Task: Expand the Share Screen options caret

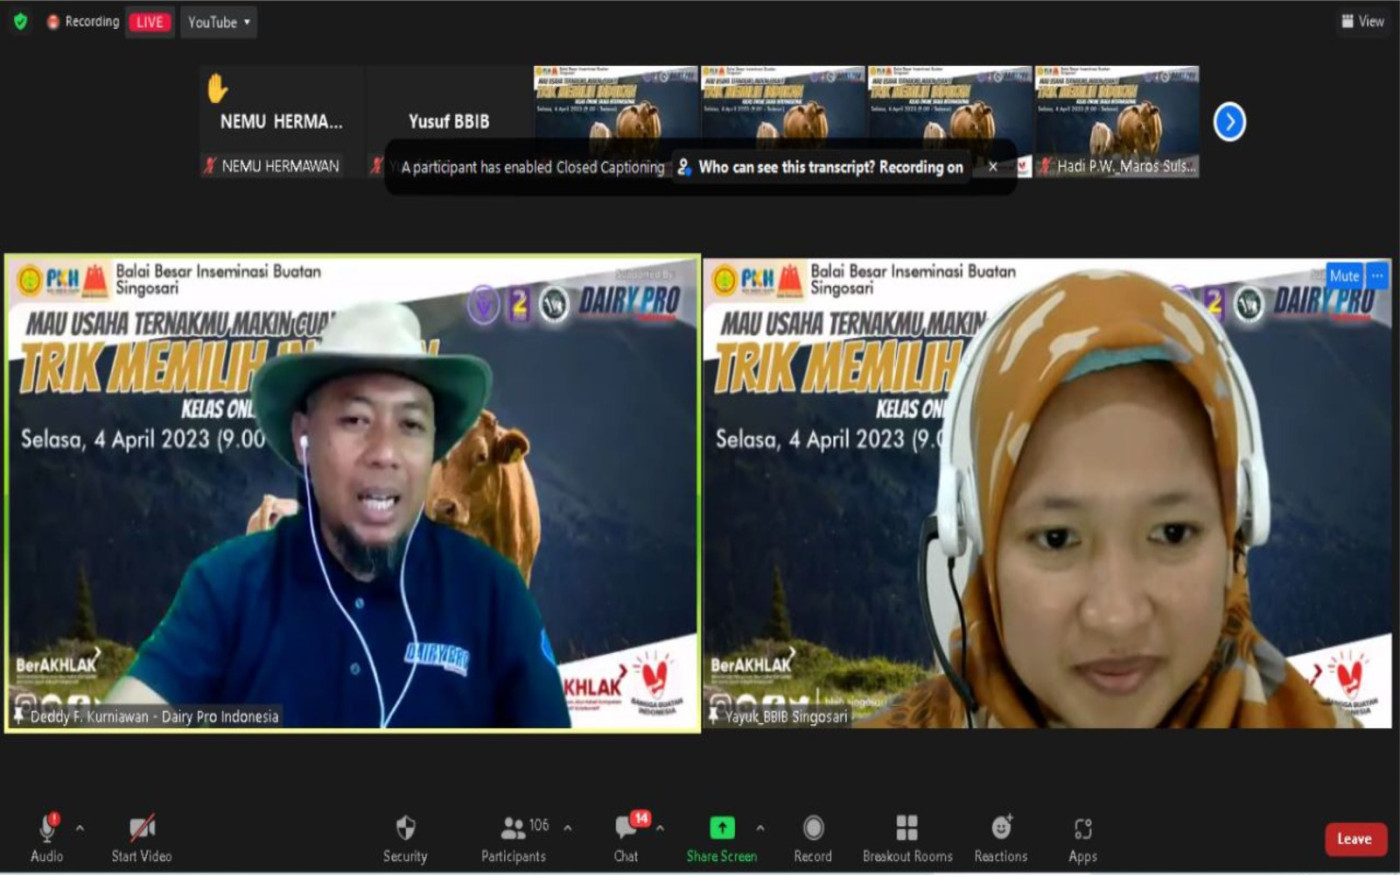Action: tap(760, 828)
